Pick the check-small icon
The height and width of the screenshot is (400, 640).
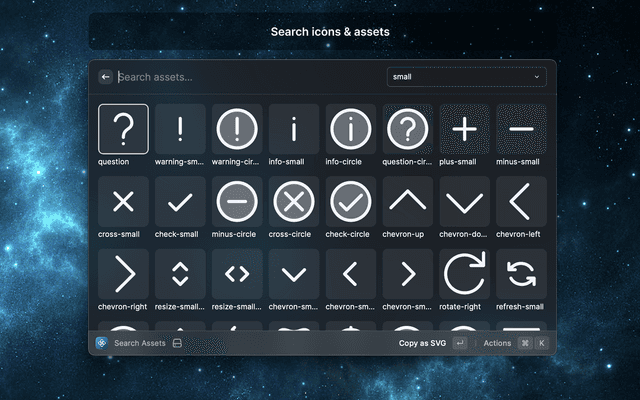tap(180, 201)
